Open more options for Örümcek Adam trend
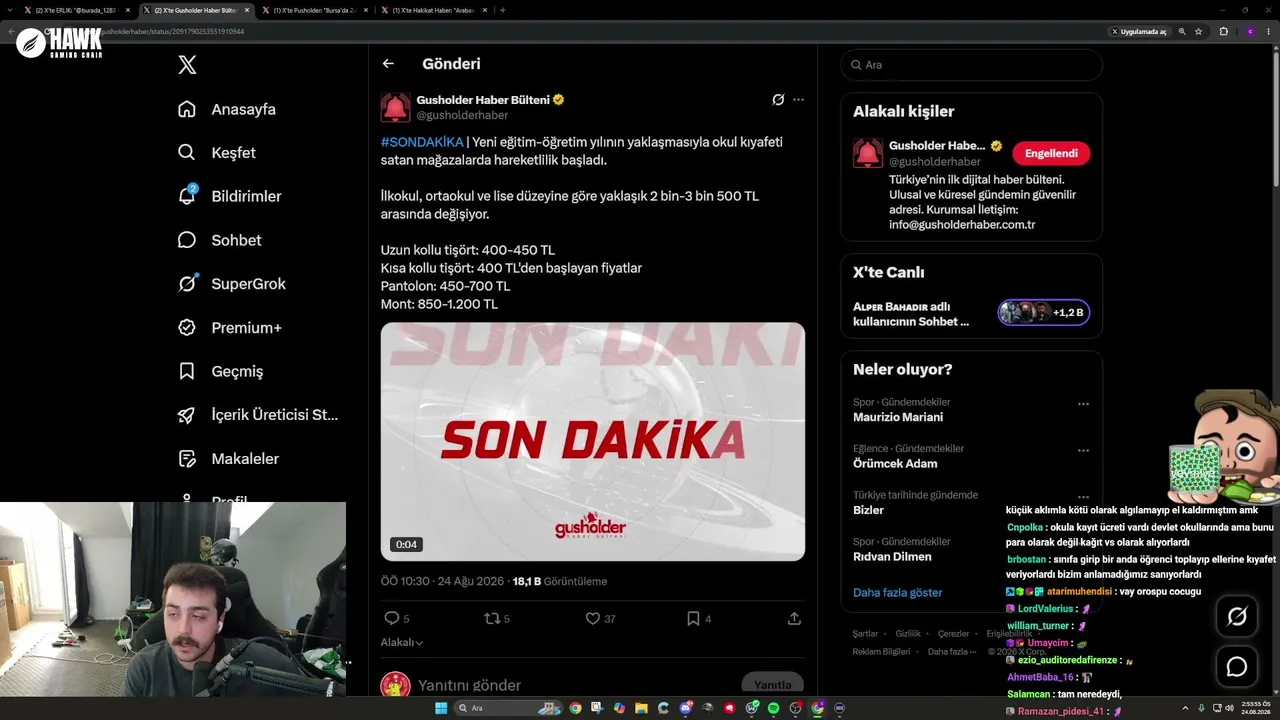 (x=1083, y=451)
